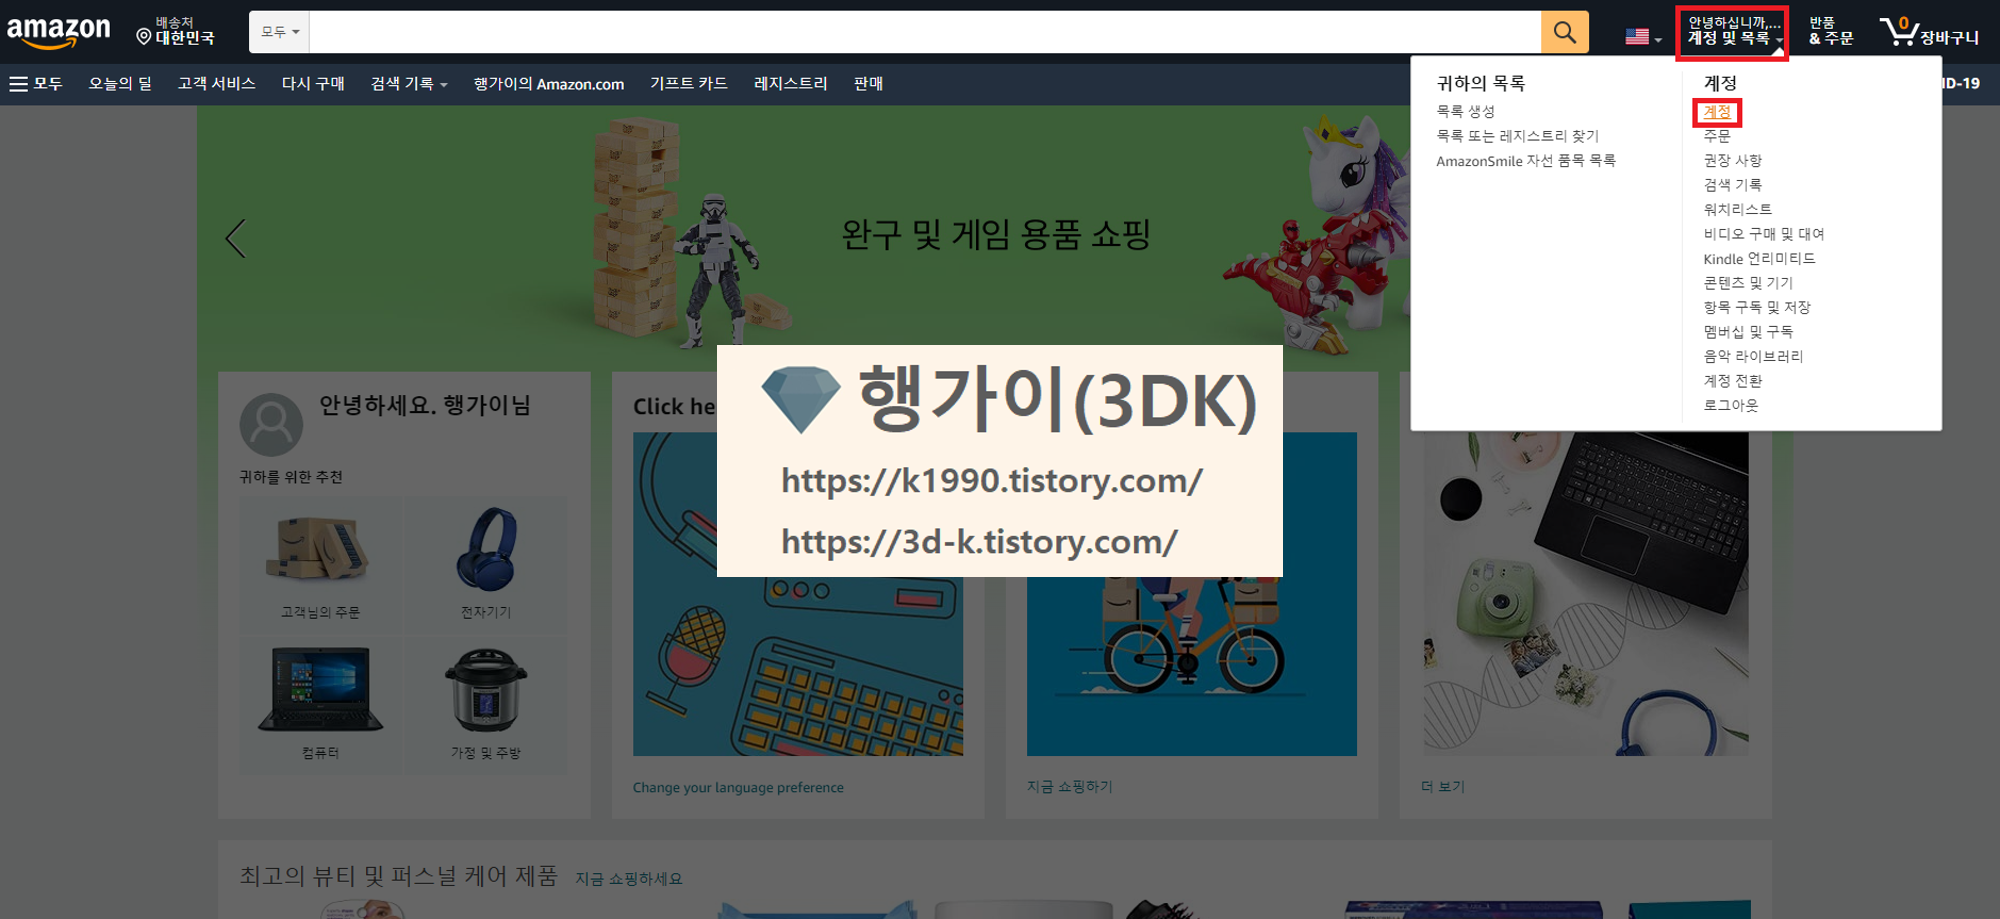Click the carousel previous arrow

[235, 239]
